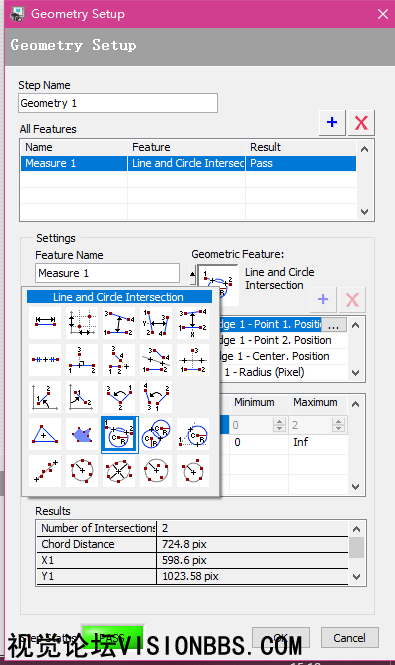Select the perpendicular projection feature icon
Image resolution: width=395 pixels, height=665 pixels.
pos(82,360)
